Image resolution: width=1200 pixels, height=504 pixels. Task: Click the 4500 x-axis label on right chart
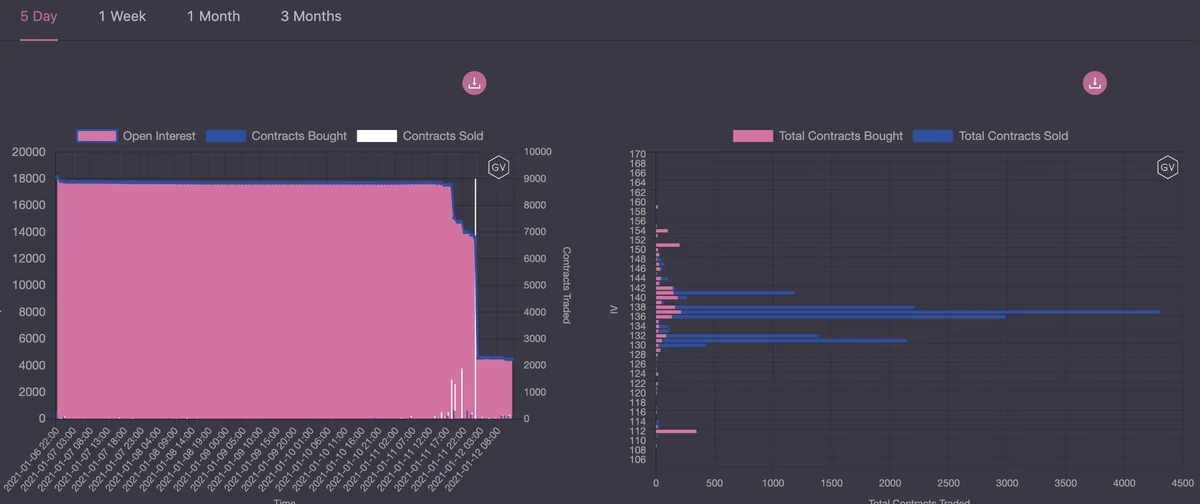(1183, 481)
